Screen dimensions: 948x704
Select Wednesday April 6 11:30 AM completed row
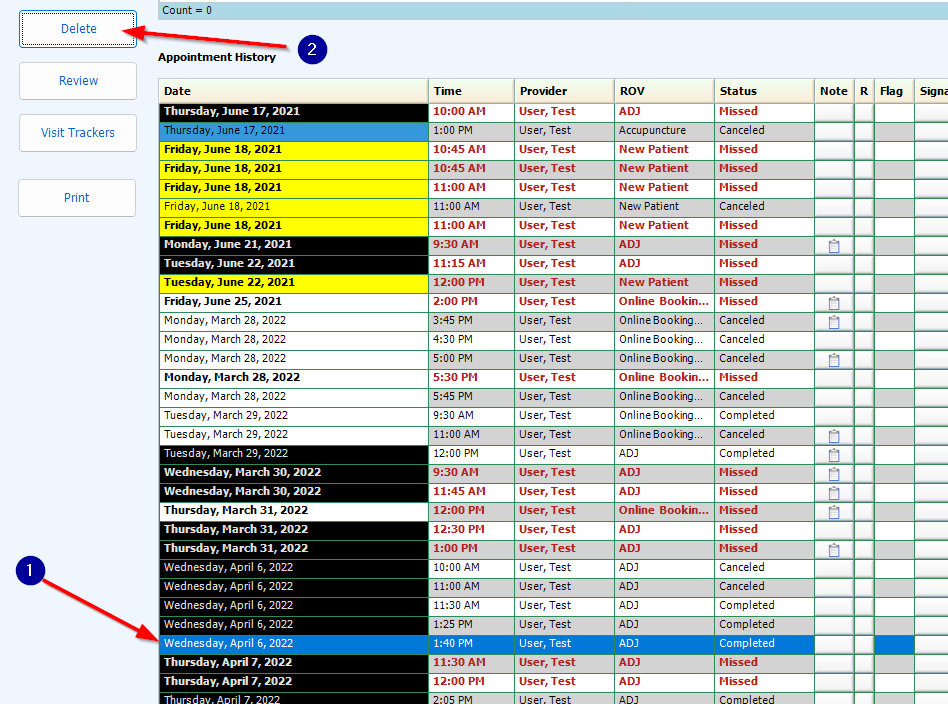point(553,605)
